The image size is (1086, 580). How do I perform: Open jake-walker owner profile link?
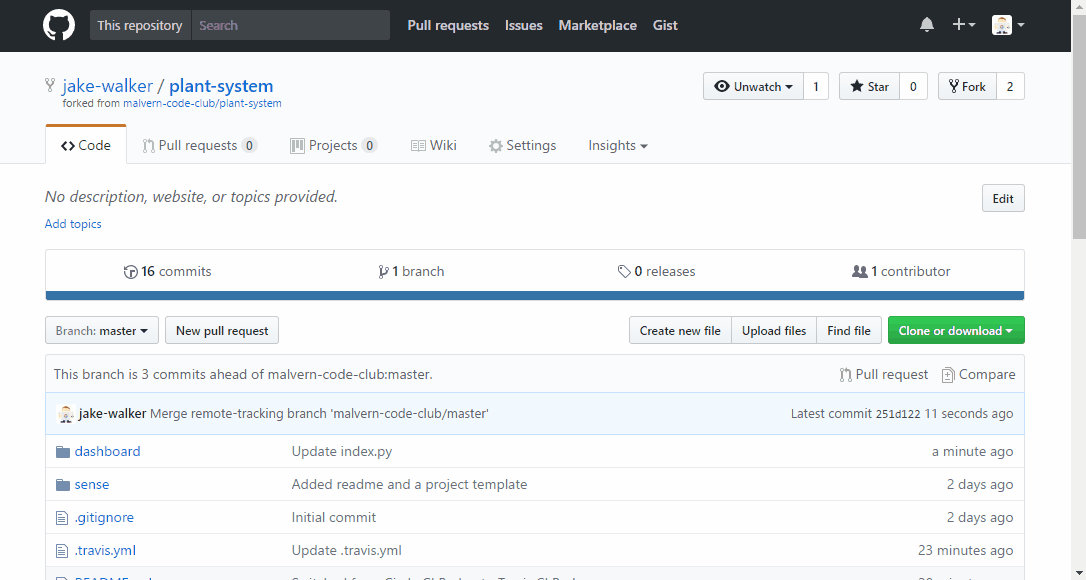click(x=107, y=86)
